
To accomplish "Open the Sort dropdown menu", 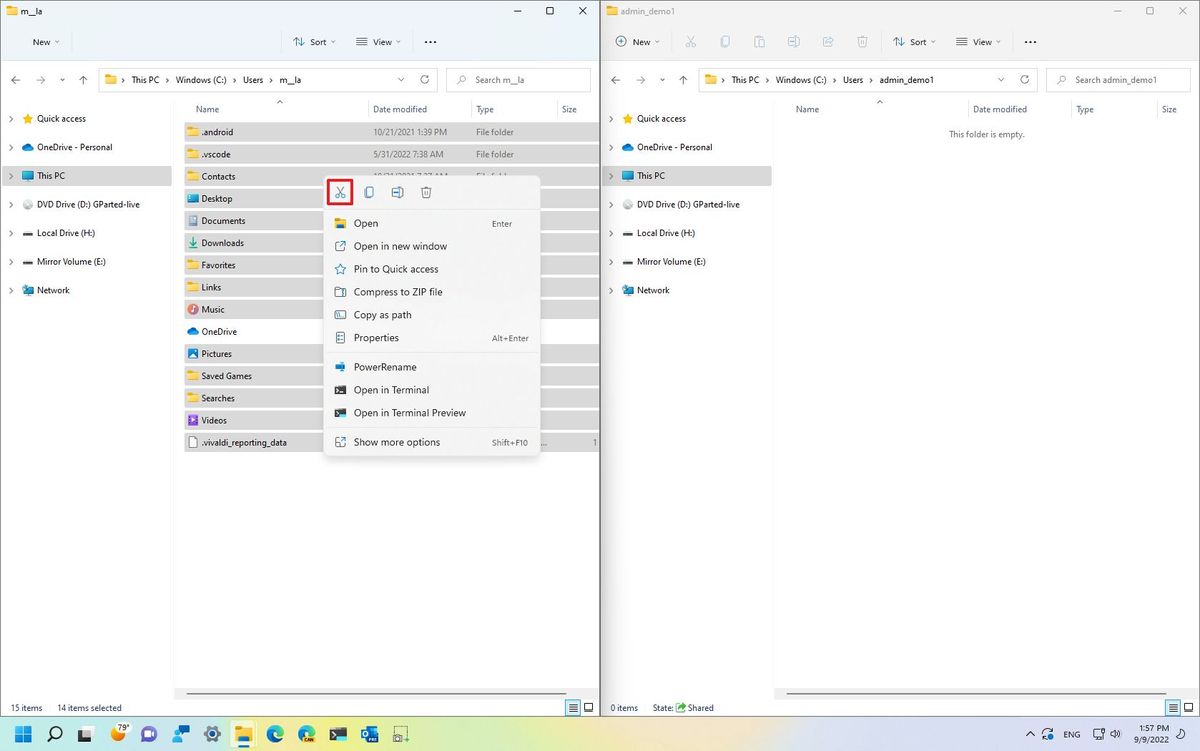I will point(314,42).
